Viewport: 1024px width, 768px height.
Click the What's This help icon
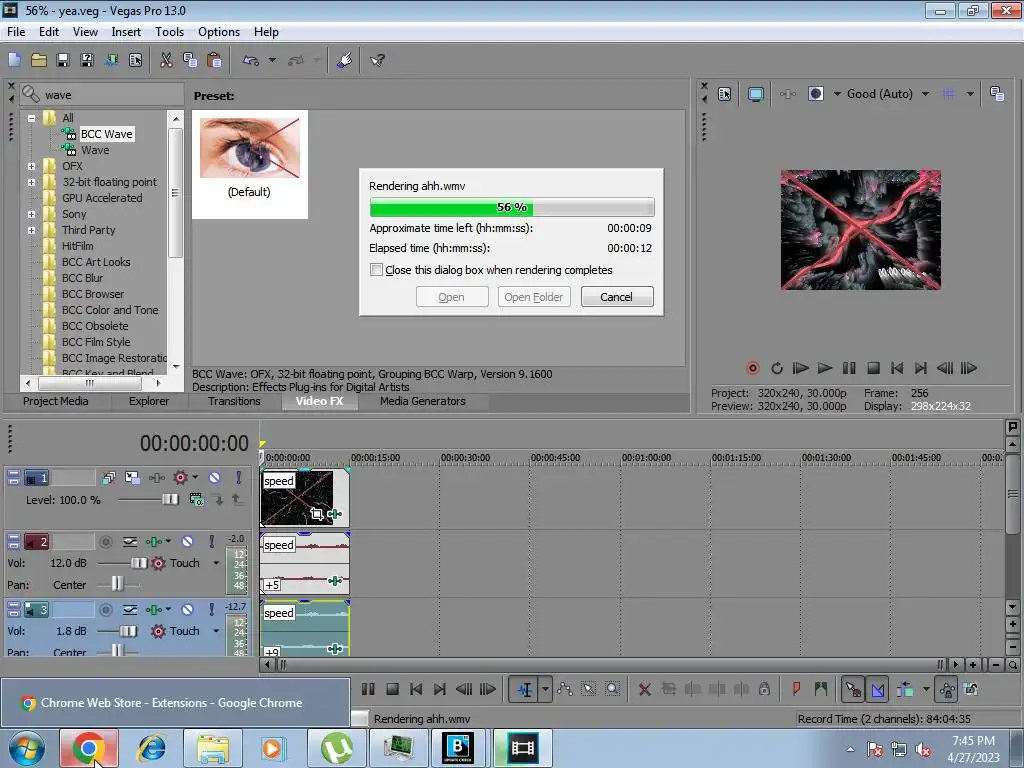377,60
